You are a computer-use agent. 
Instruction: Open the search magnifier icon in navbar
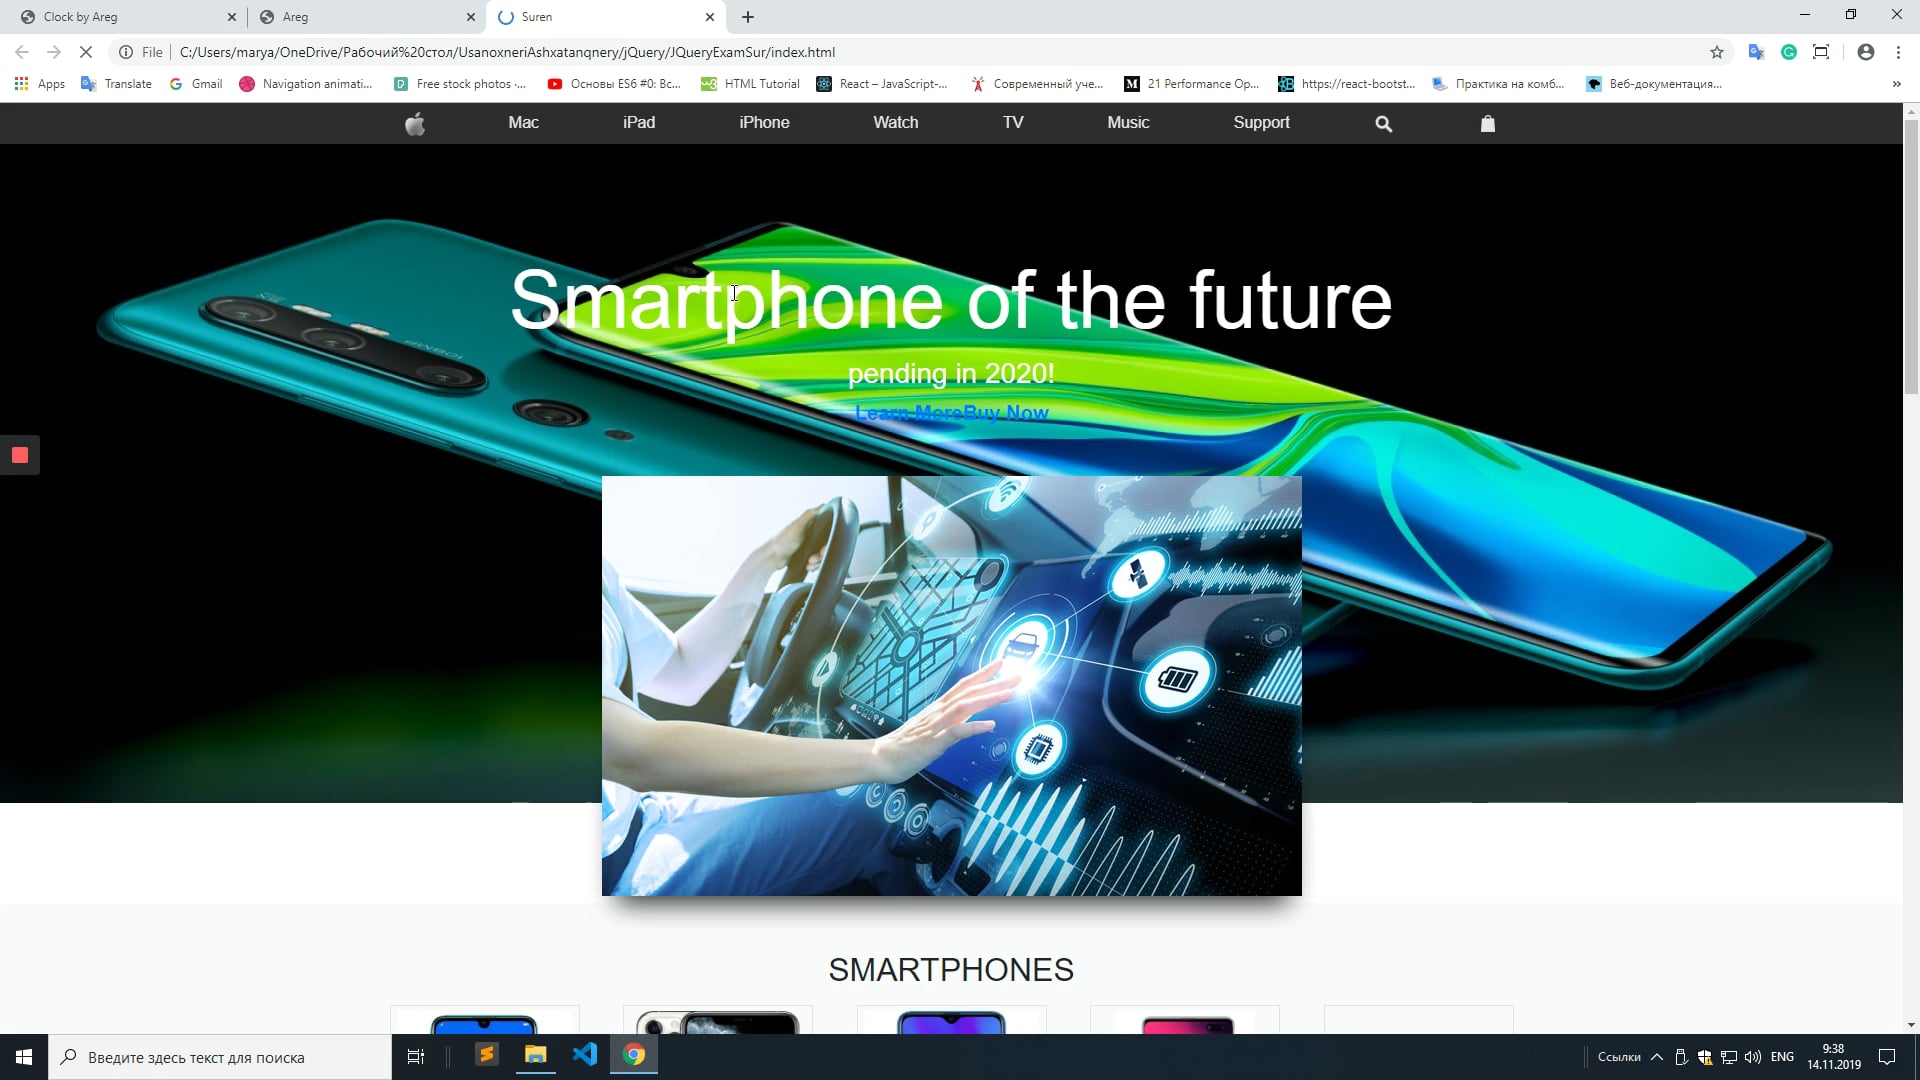(1384, 124)
